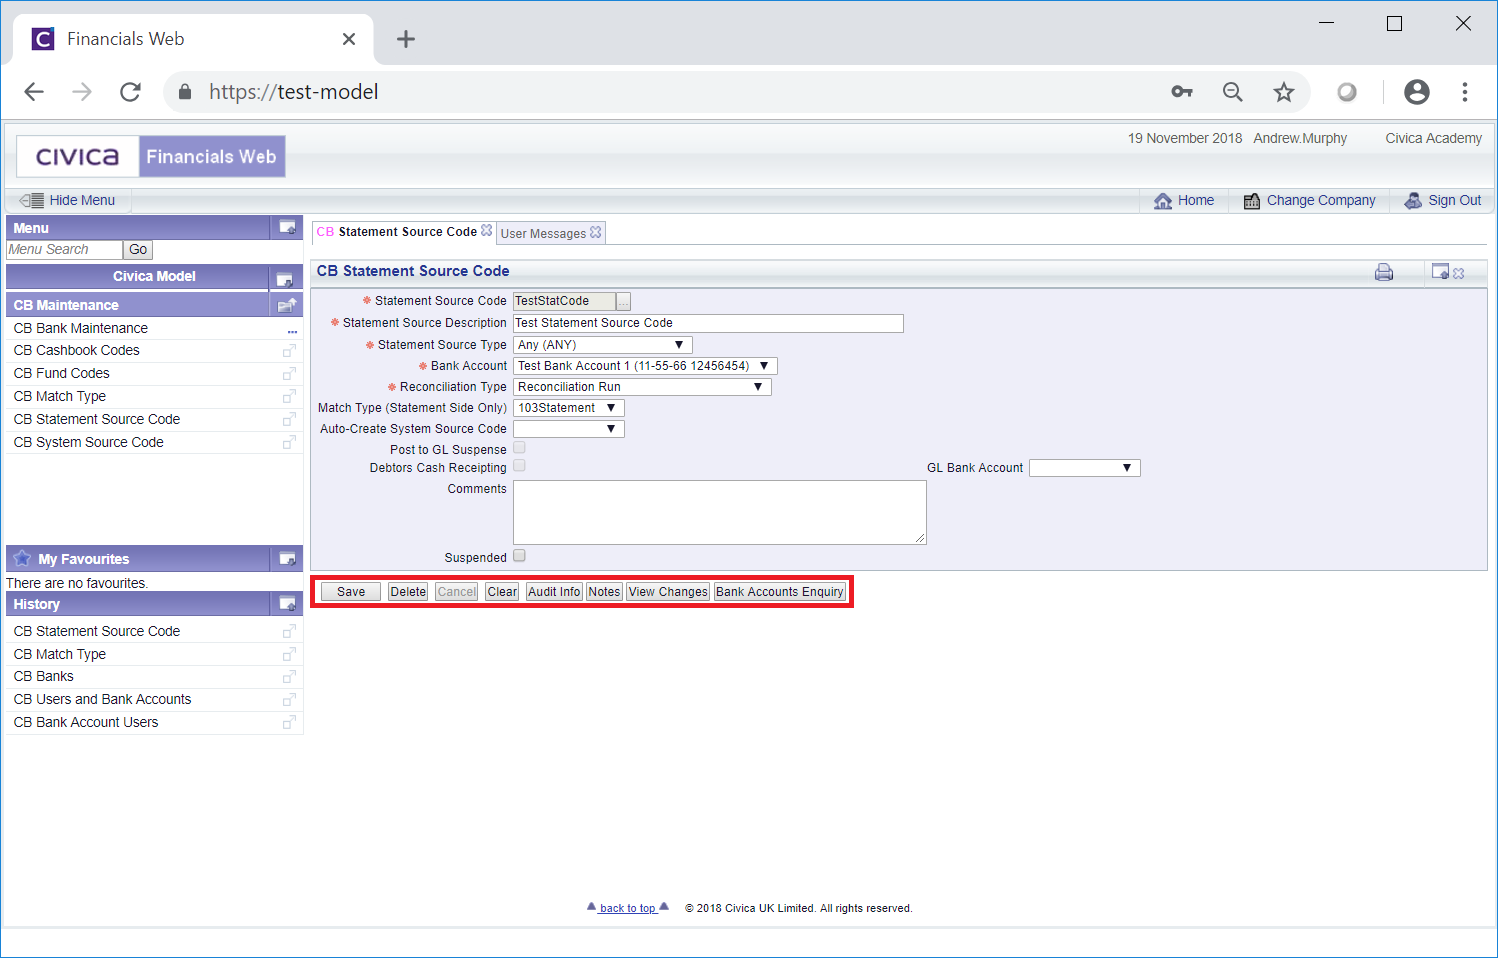Click the Sign Out link
This screenshot has width=1498, height=958.
click(x=1443, y=200)
